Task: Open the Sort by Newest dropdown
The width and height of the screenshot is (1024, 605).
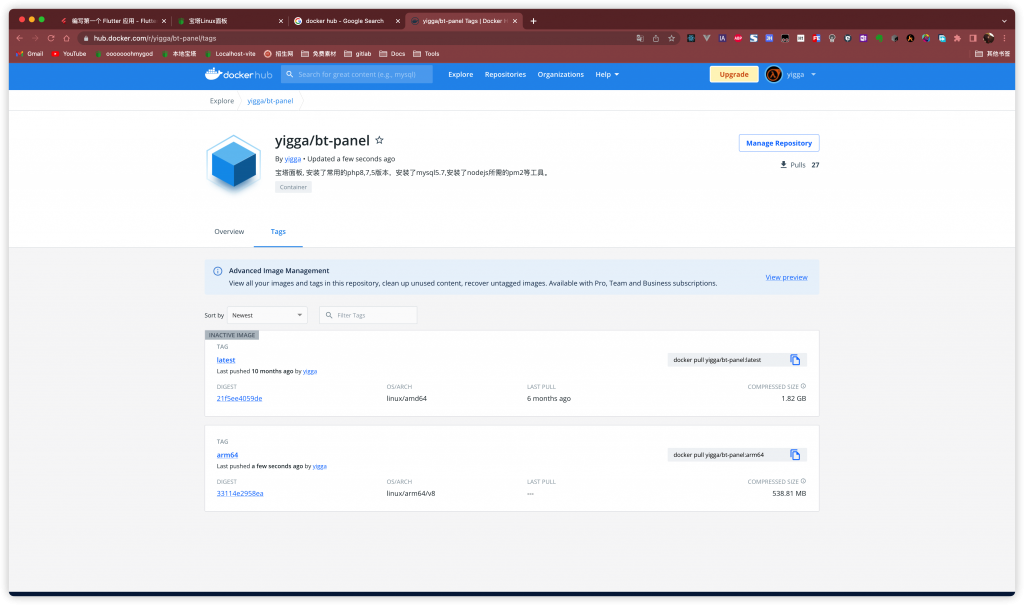Action: pos(267,315)
